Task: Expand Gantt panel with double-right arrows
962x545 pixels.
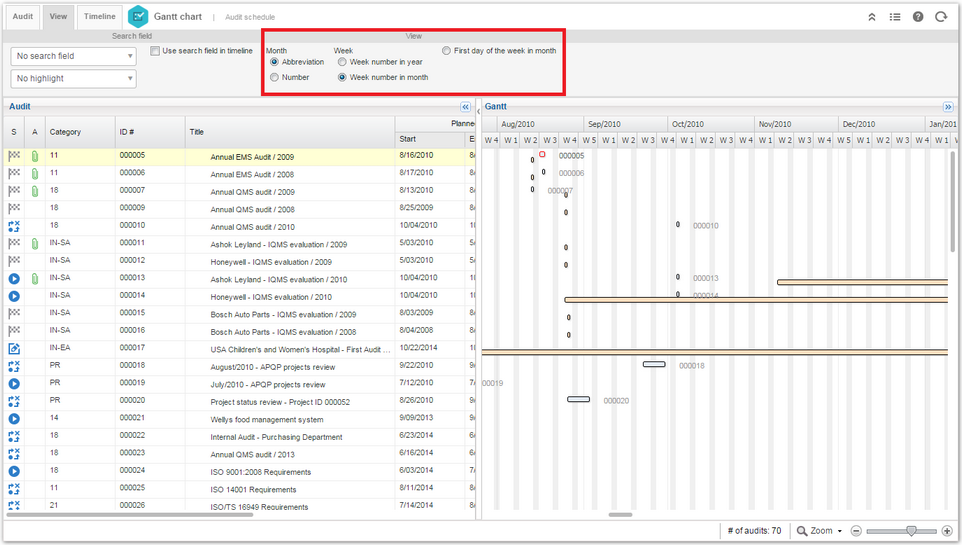Action: pos(949,107)
